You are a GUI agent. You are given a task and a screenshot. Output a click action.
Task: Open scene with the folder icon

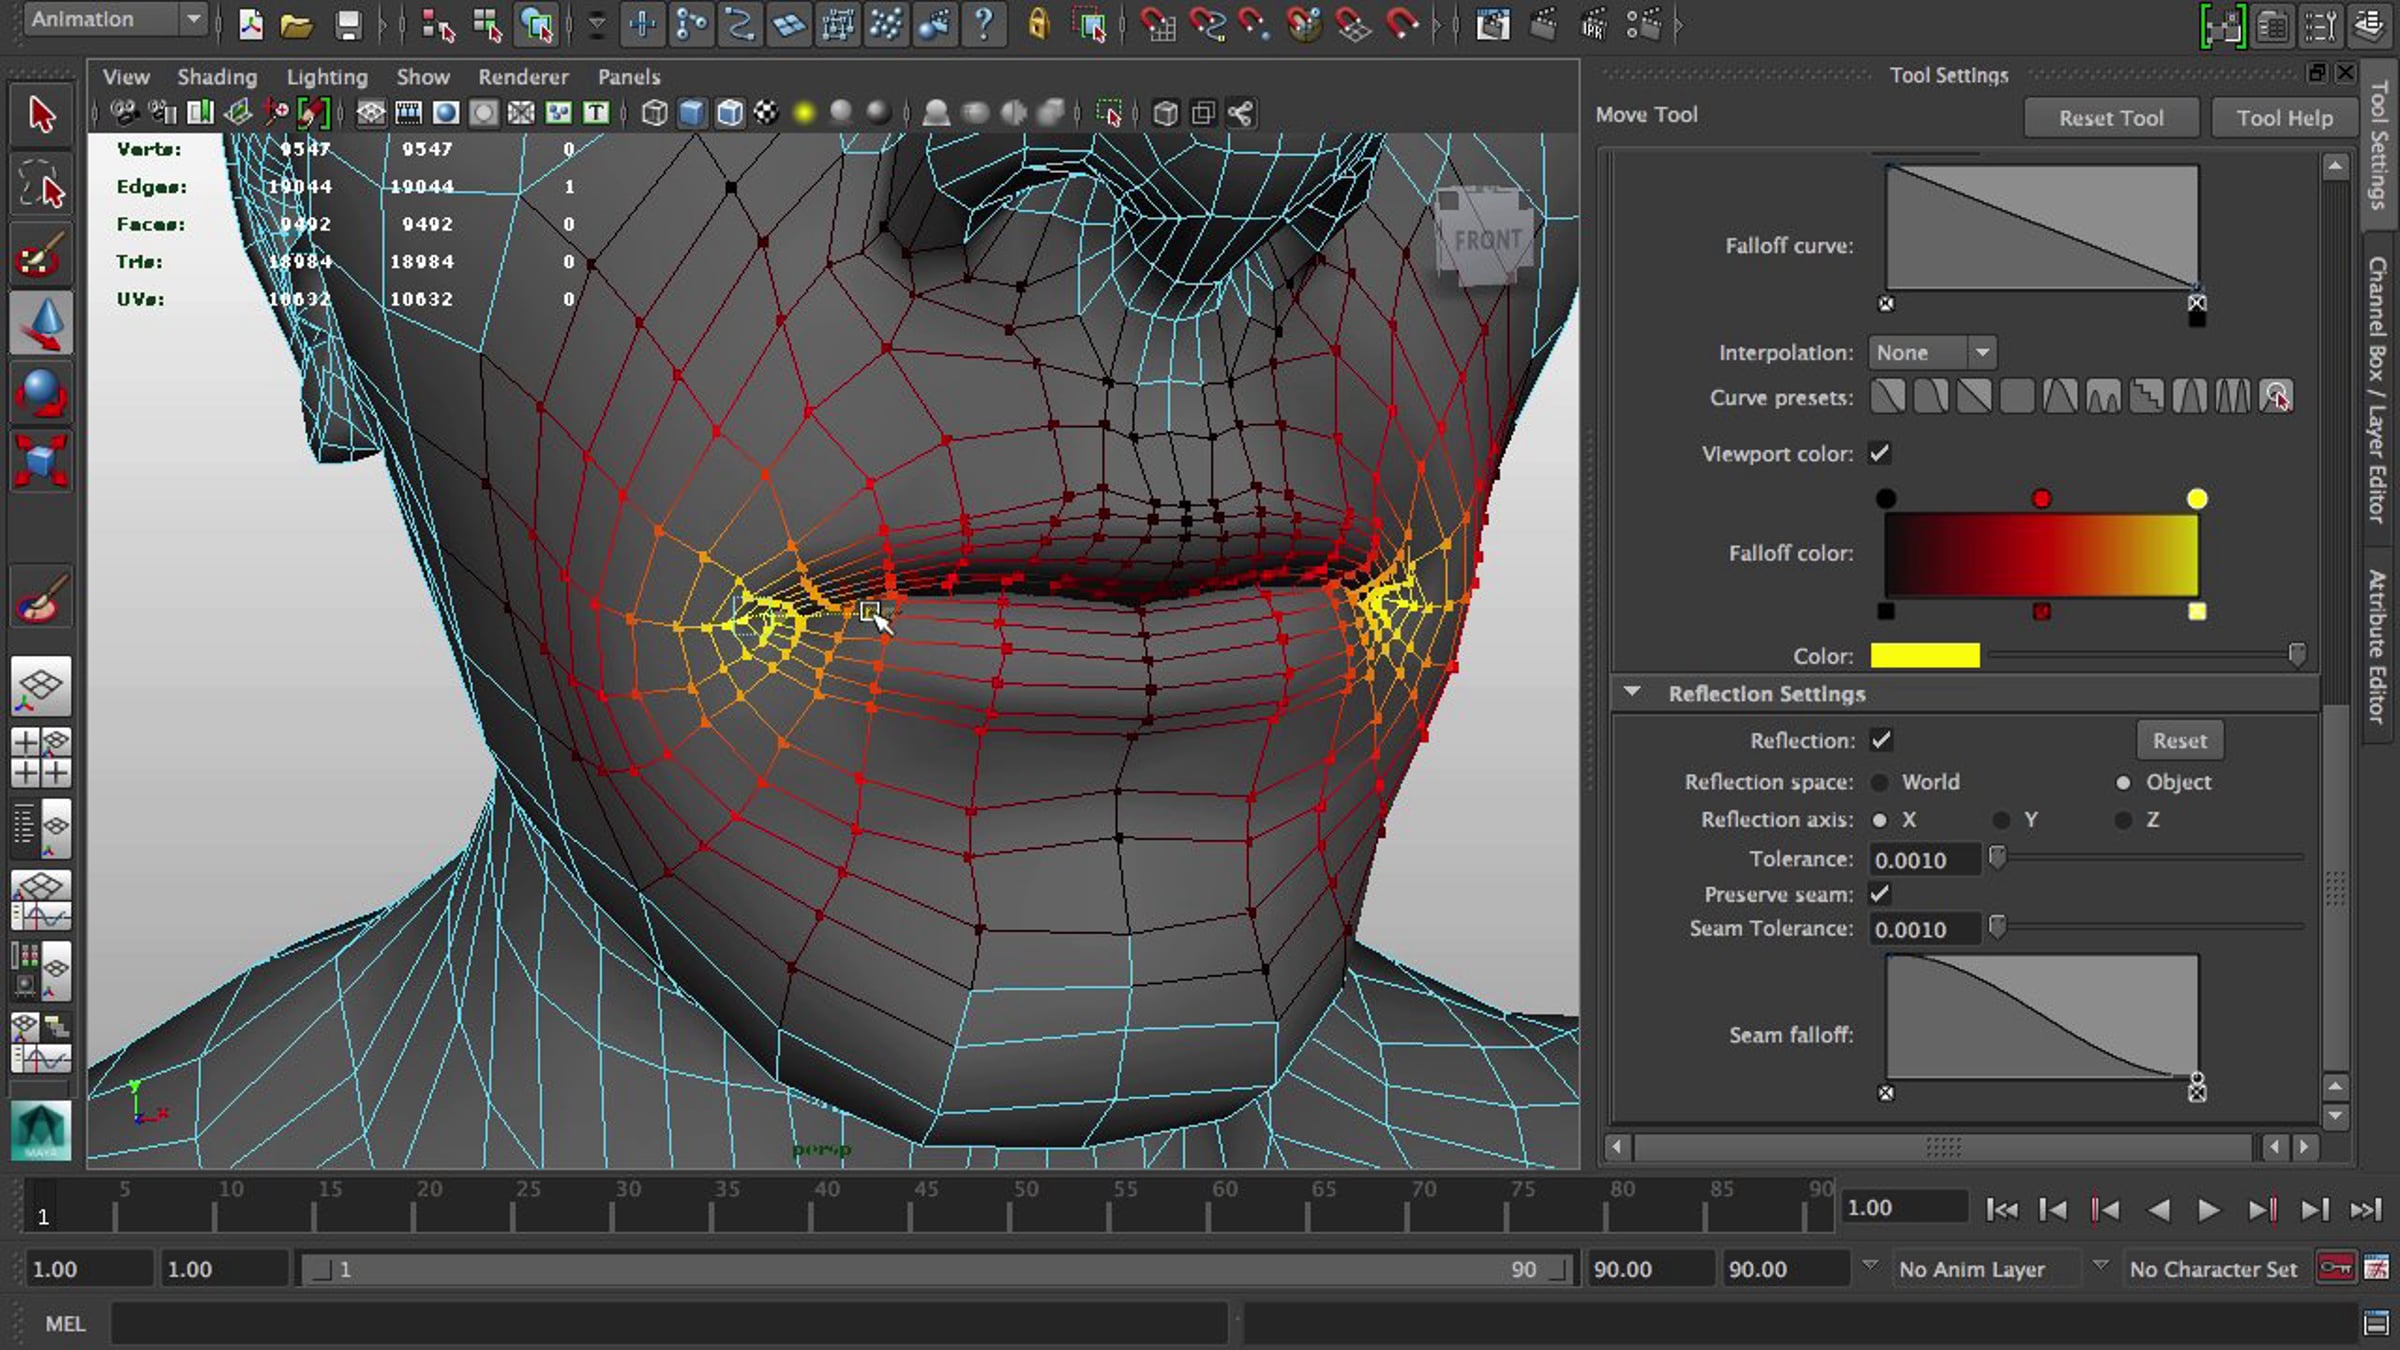(296, 24)
